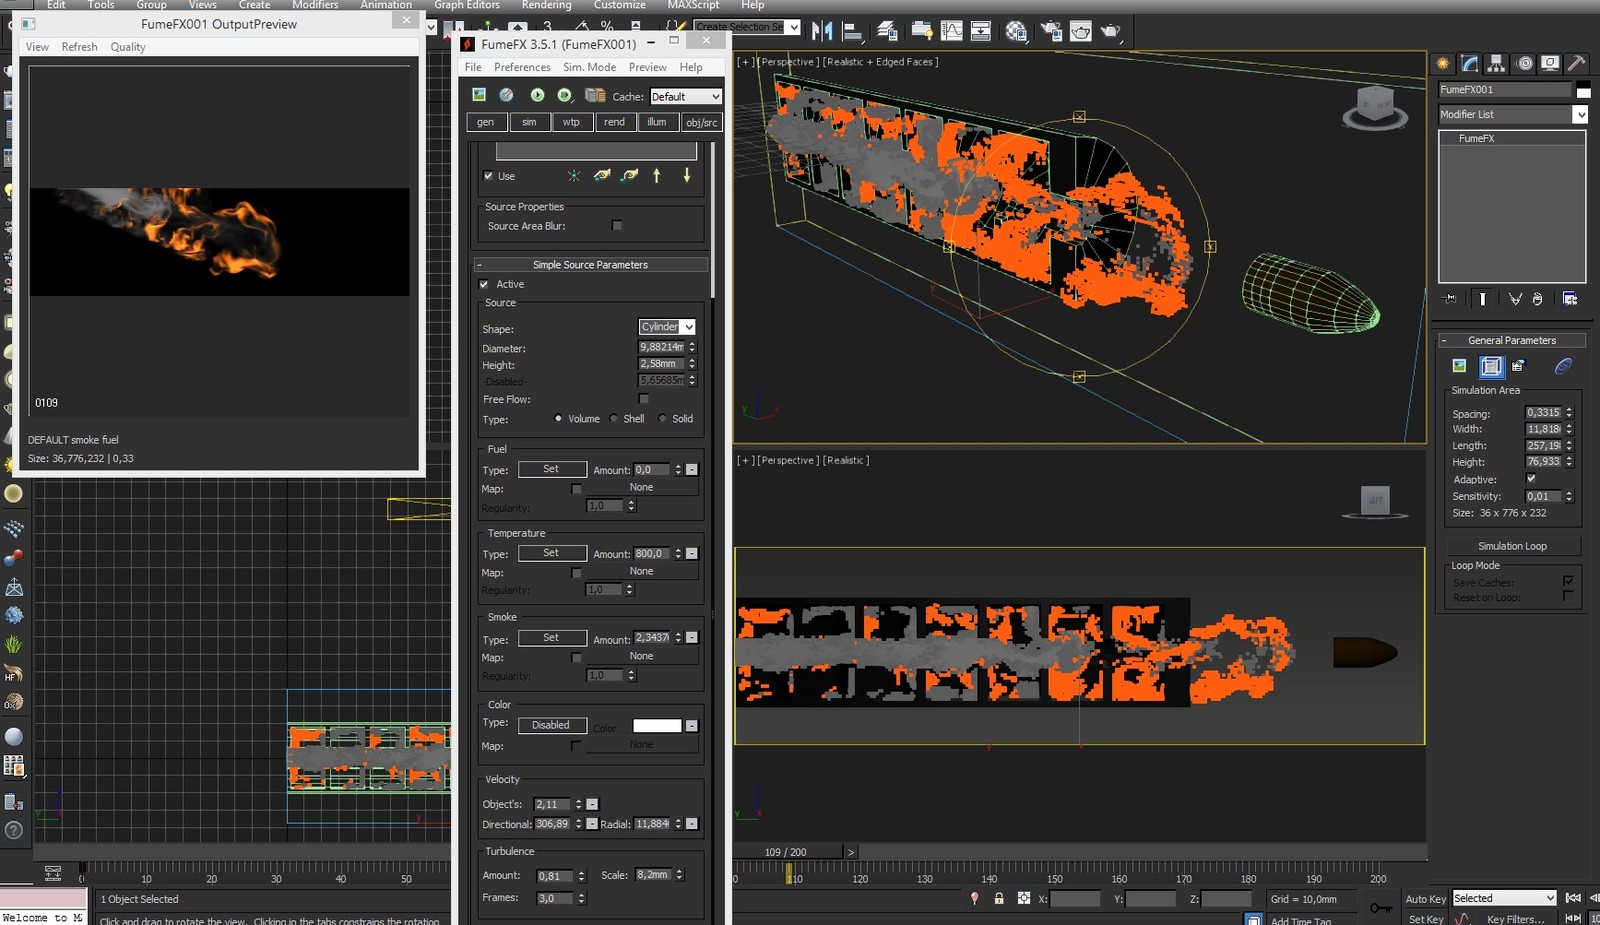The width and height of the screenshot is (1600, 925).
Task: Increase Spacing spinner in Simulation Area
Action: click(x=1569, y=409)
